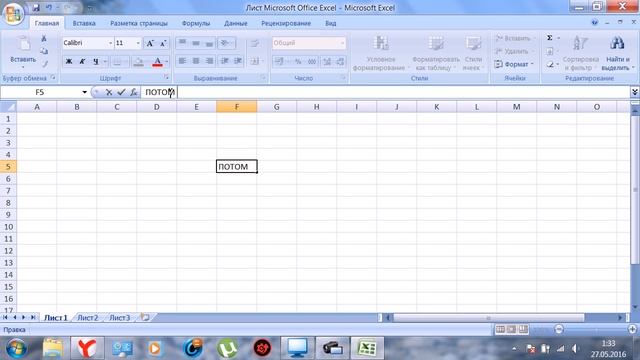Apply fill color bucket
Image resolution: width=640 pixels, height=360 pixels.
coord(138,62)
